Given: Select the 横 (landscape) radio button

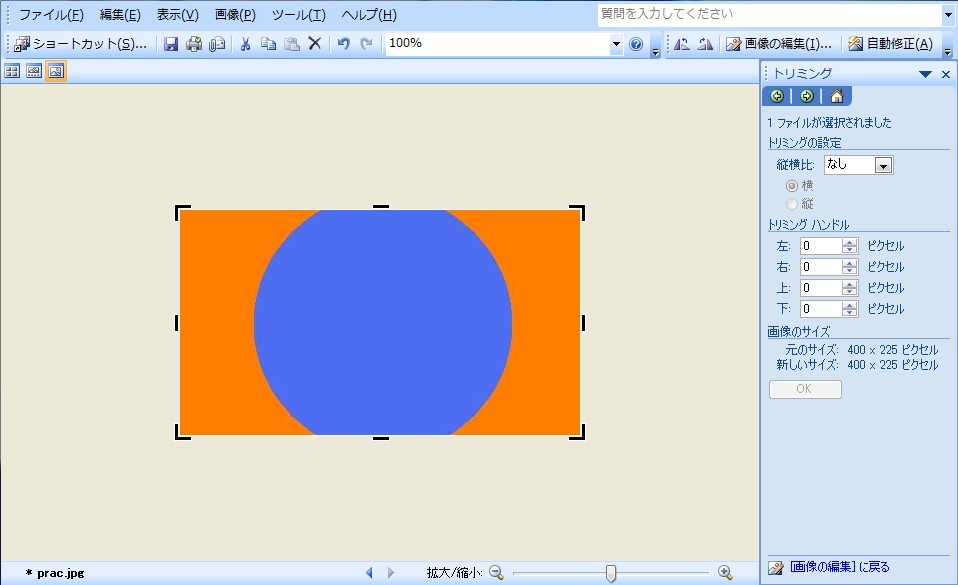Looking at the screenshot, I should click(792, 185).
